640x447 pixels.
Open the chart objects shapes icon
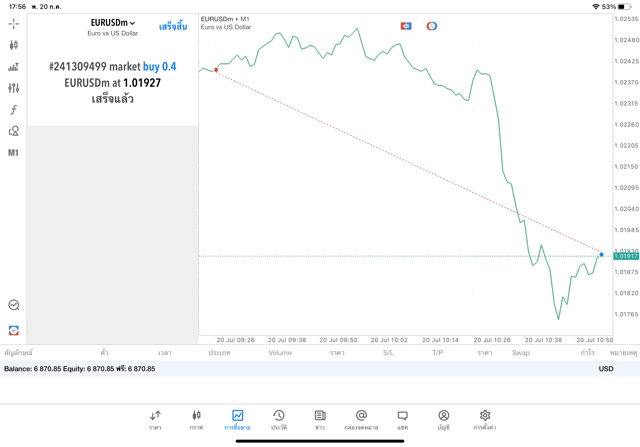click(13, 131)
